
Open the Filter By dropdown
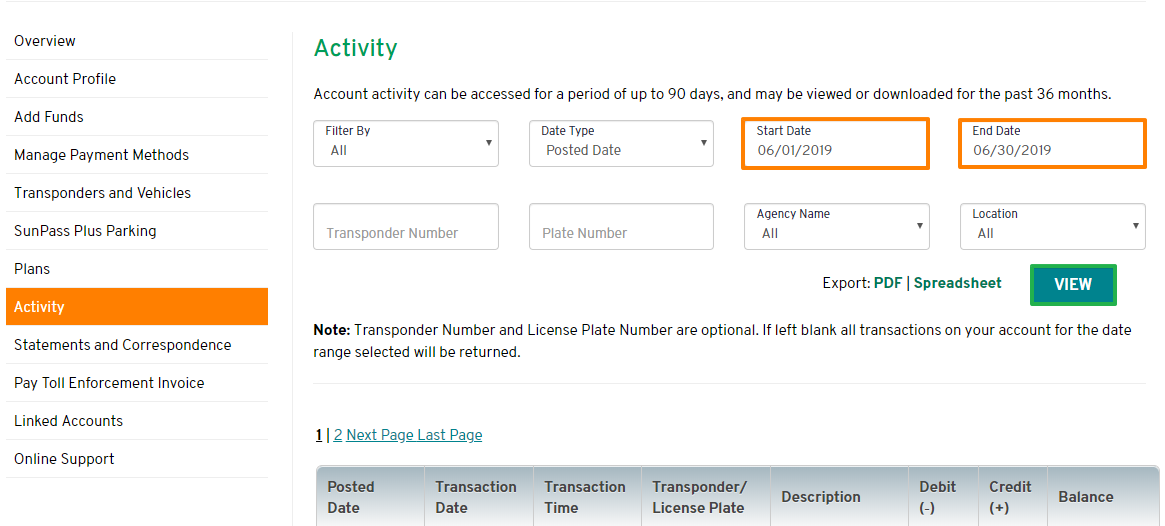coord(406,143)
